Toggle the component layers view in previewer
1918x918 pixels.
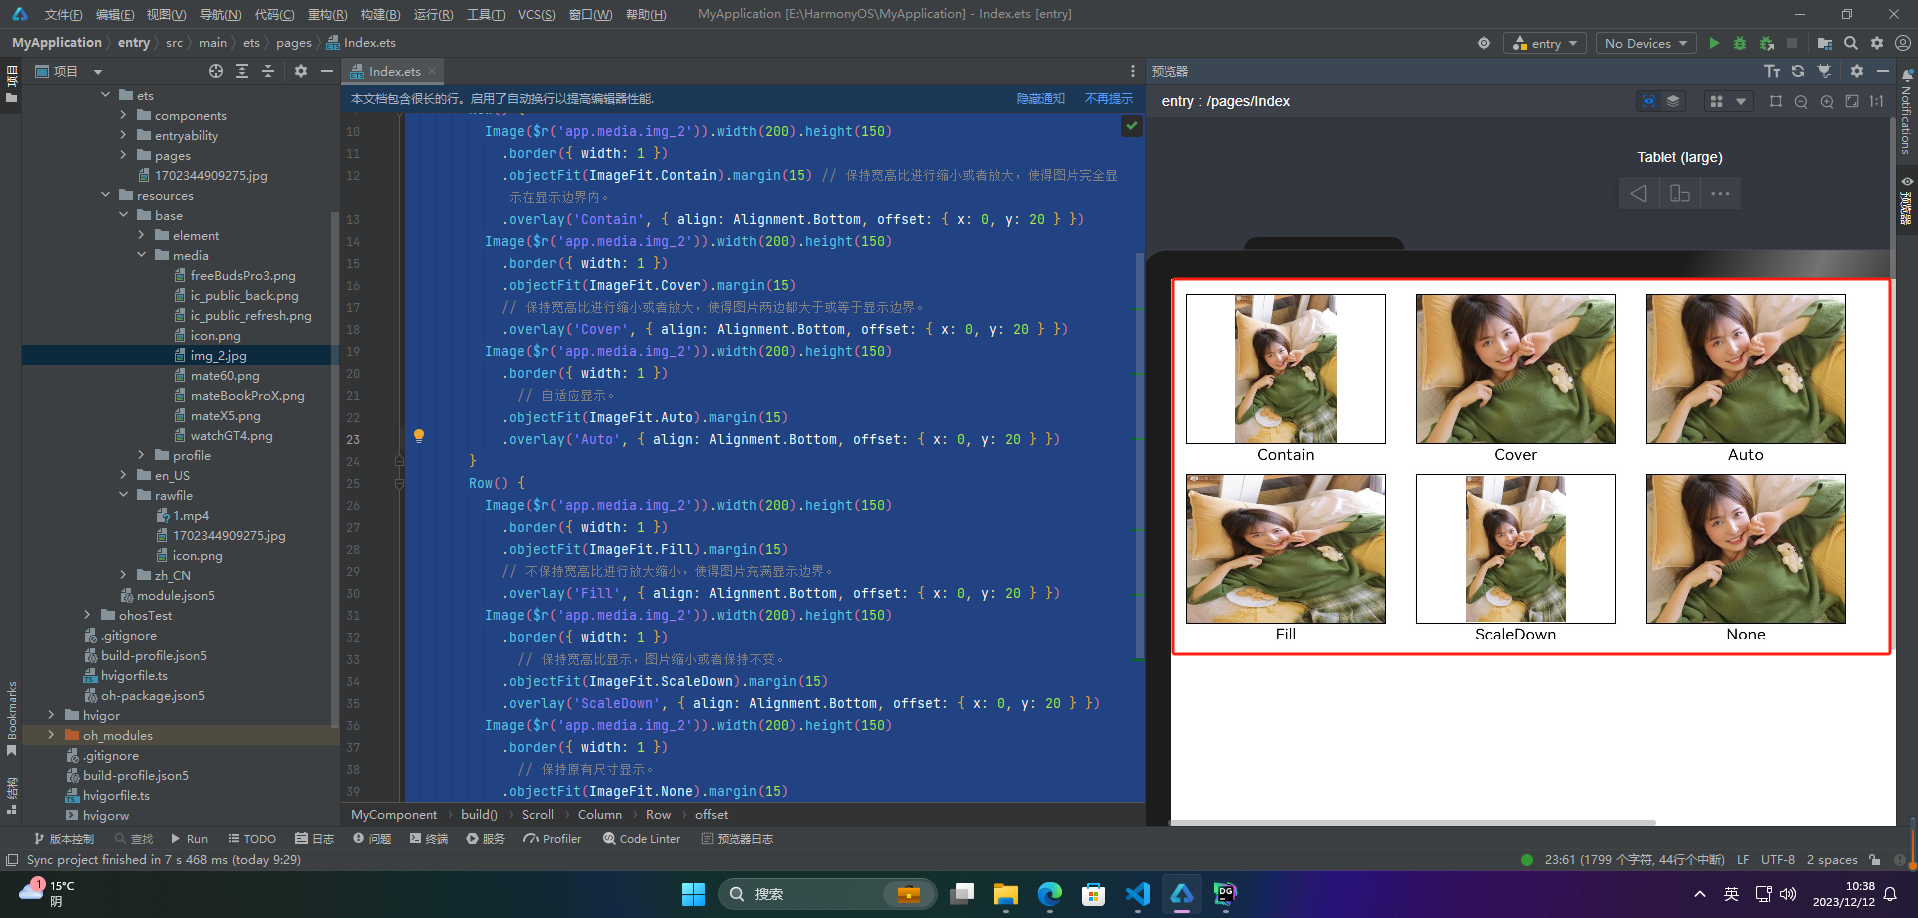click(1673, 101)
